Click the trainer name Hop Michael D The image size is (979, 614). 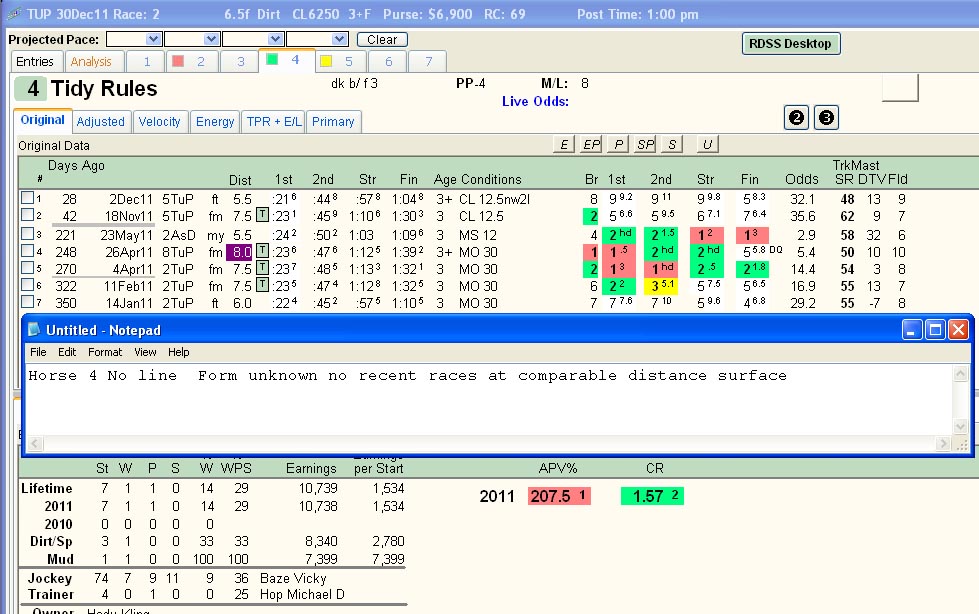pyautogui.click(x=302, y=595)
